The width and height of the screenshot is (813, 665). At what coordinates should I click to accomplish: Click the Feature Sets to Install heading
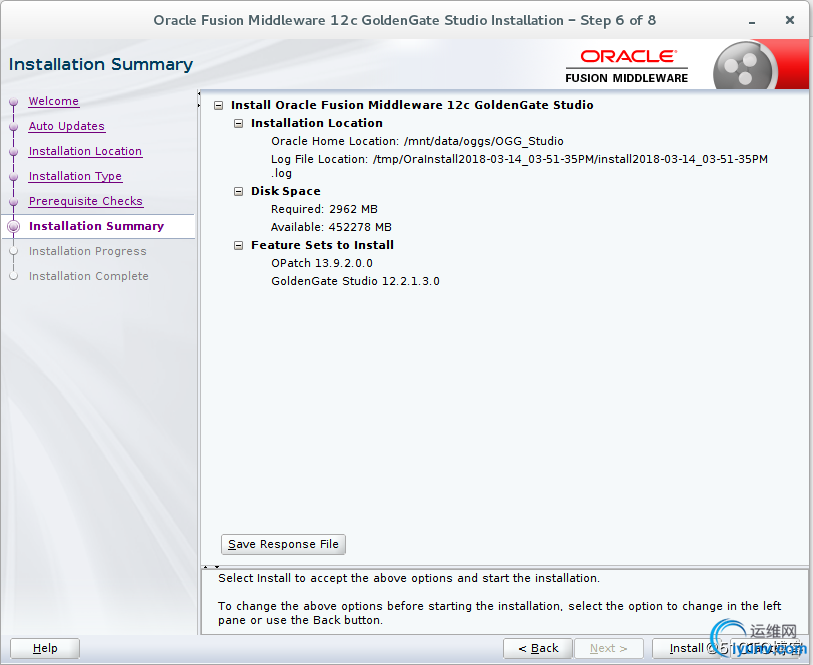[x=323, y=245]
